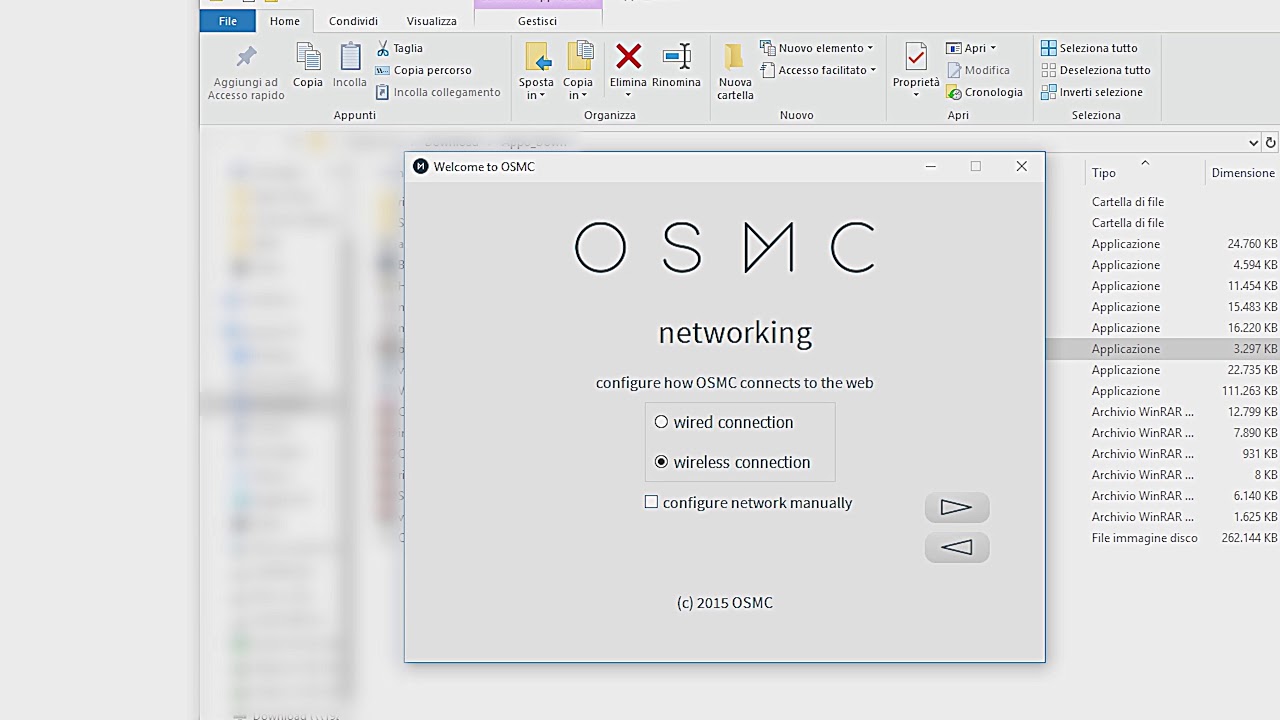Viewport: 1280px width, 720px height.
Task: Open the Nuovo elemento dropdown
Action: click(x=817, y=48)
